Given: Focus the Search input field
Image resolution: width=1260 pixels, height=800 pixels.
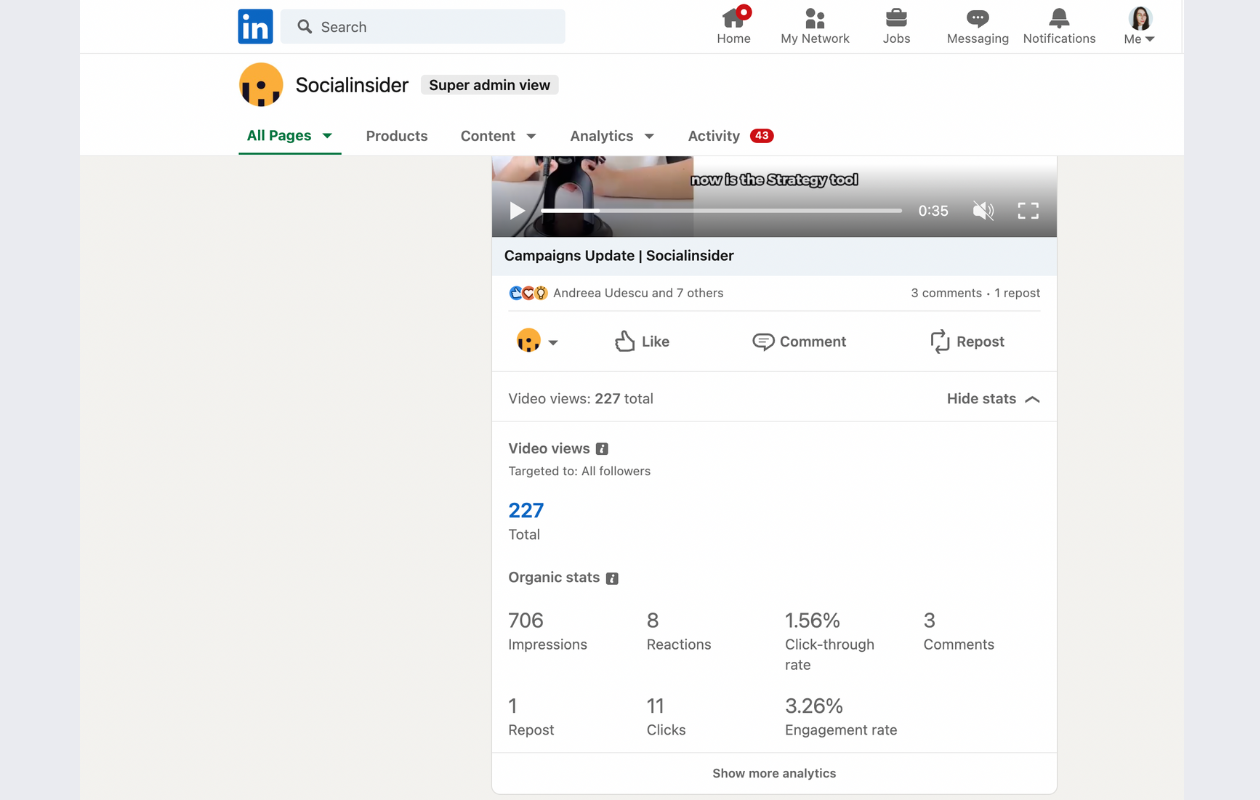Looking at the screenshot, I should point(423,27).
